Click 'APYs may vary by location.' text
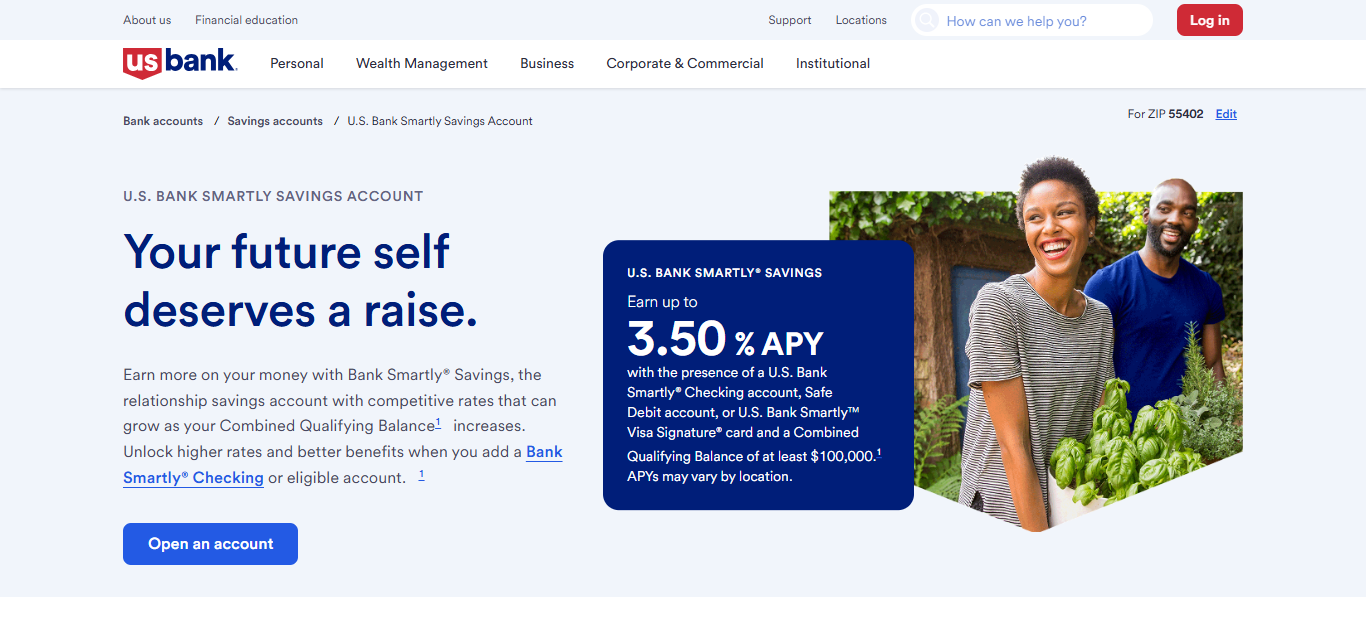Screen dimensions: 1366x641 (709, 477)
